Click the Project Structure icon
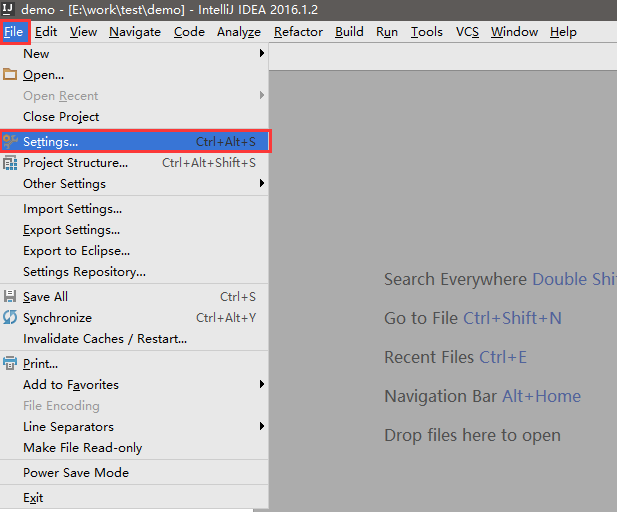The image size is (617, 512). coord(10,163)
